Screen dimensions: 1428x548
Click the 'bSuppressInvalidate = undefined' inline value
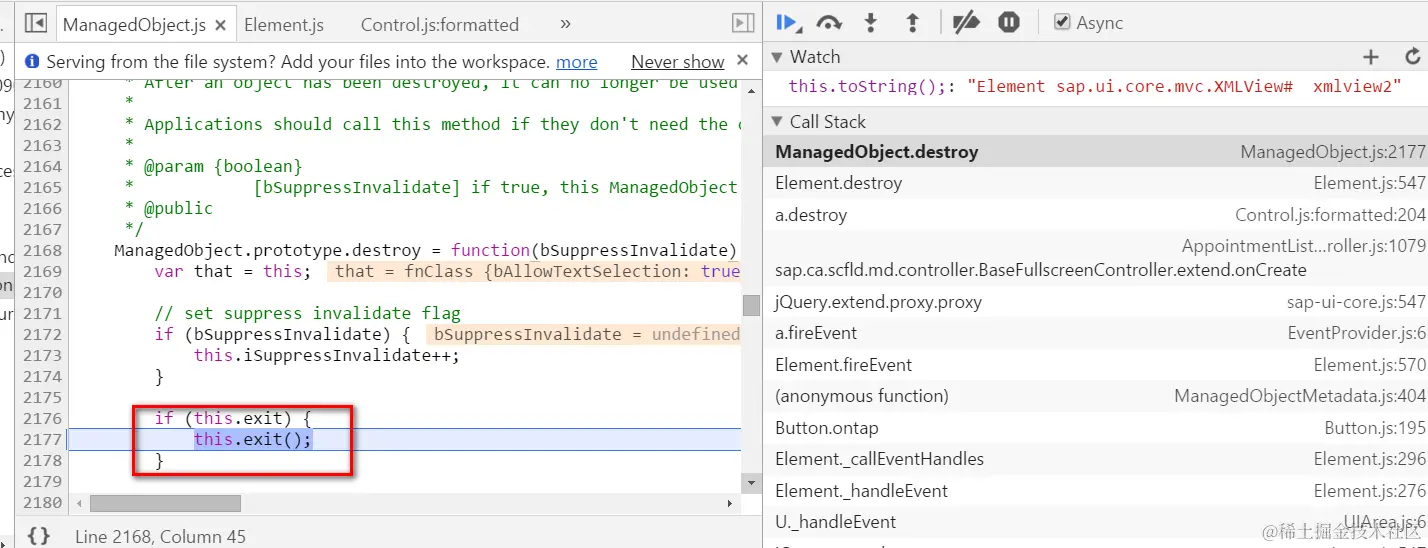[585, 334]
